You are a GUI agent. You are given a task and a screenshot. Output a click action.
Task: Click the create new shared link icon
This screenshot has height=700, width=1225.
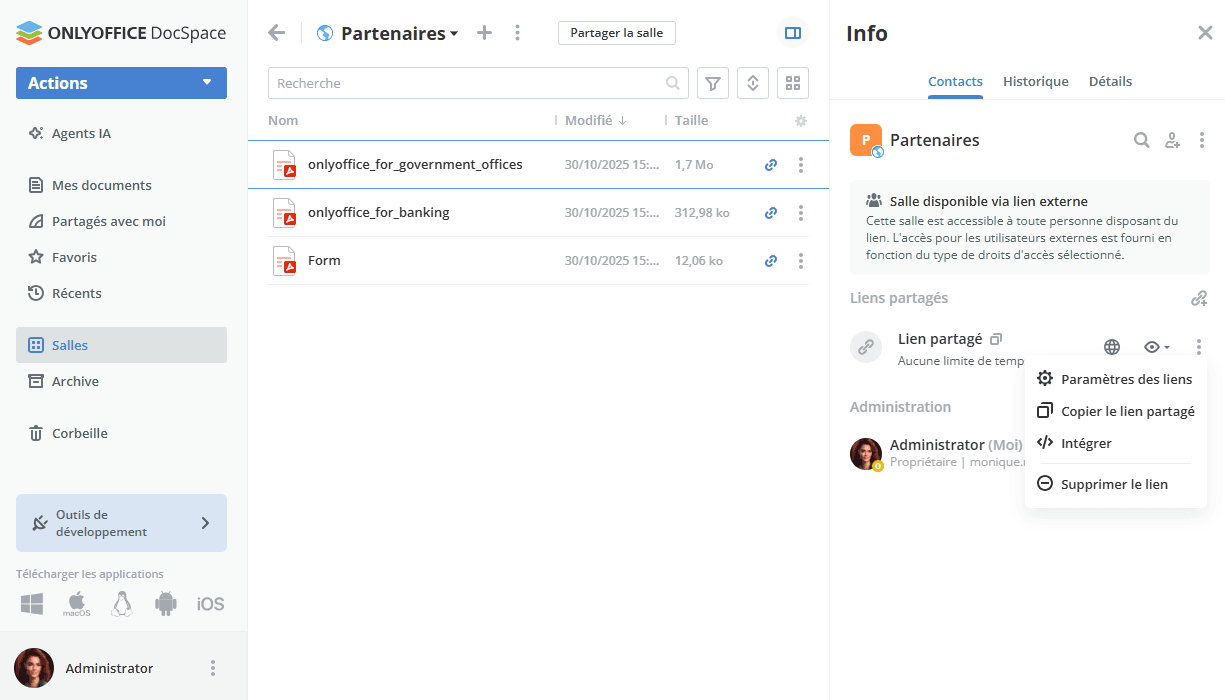click(x=1198, y=298)
